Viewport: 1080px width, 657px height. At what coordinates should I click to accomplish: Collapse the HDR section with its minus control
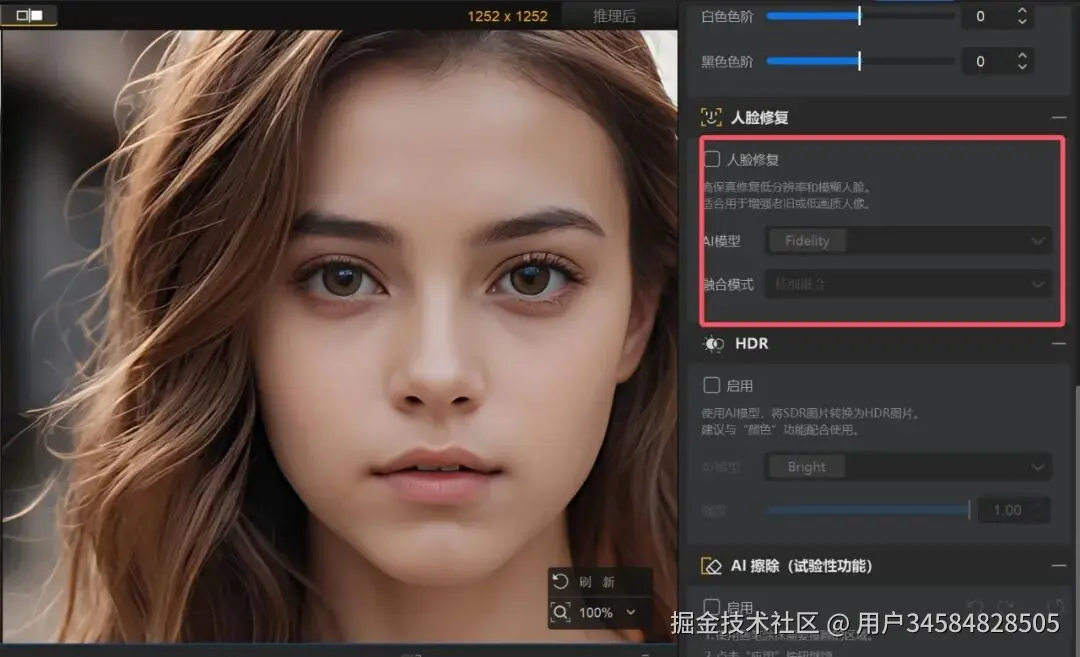(x=1060, y=343)
